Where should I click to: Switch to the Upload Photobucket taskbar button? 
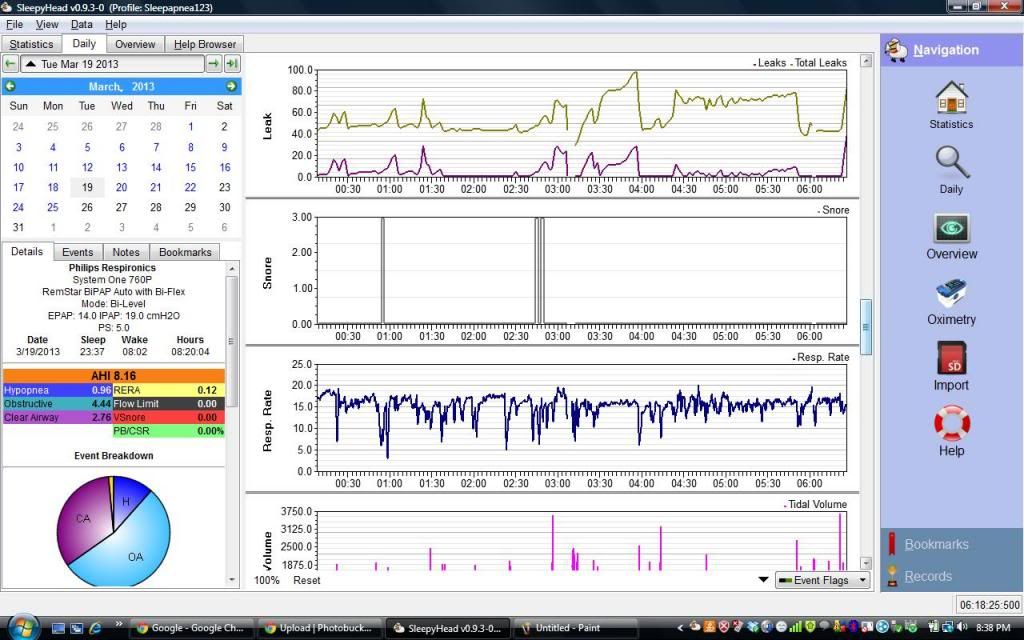319,628
